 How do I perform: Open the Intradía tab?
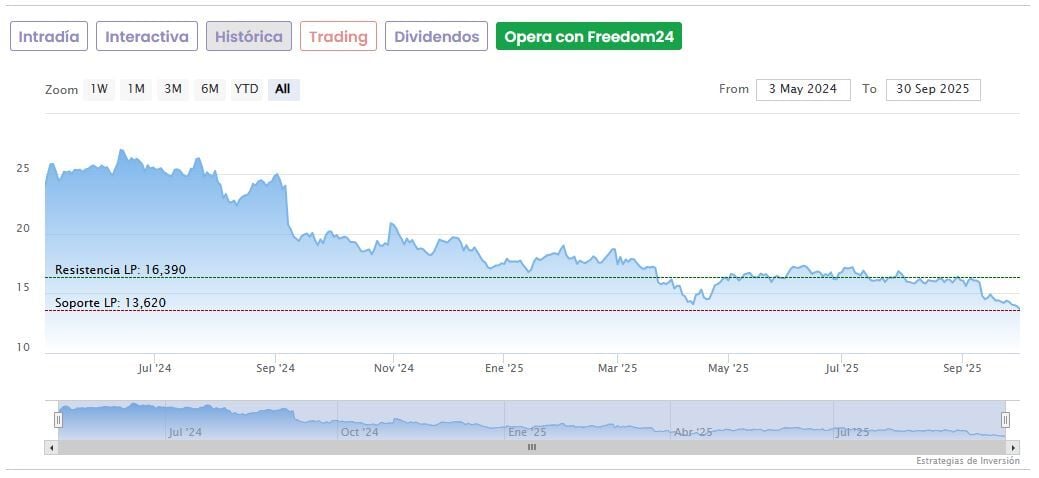coord(49,37)
